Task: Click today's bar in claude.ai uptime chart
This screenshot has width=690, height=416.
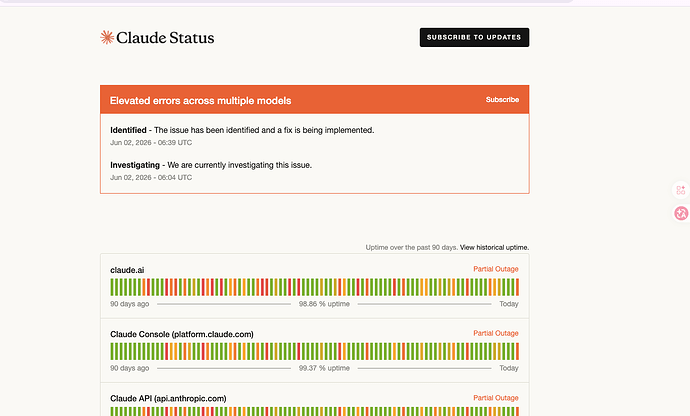Action: point(518,287)
